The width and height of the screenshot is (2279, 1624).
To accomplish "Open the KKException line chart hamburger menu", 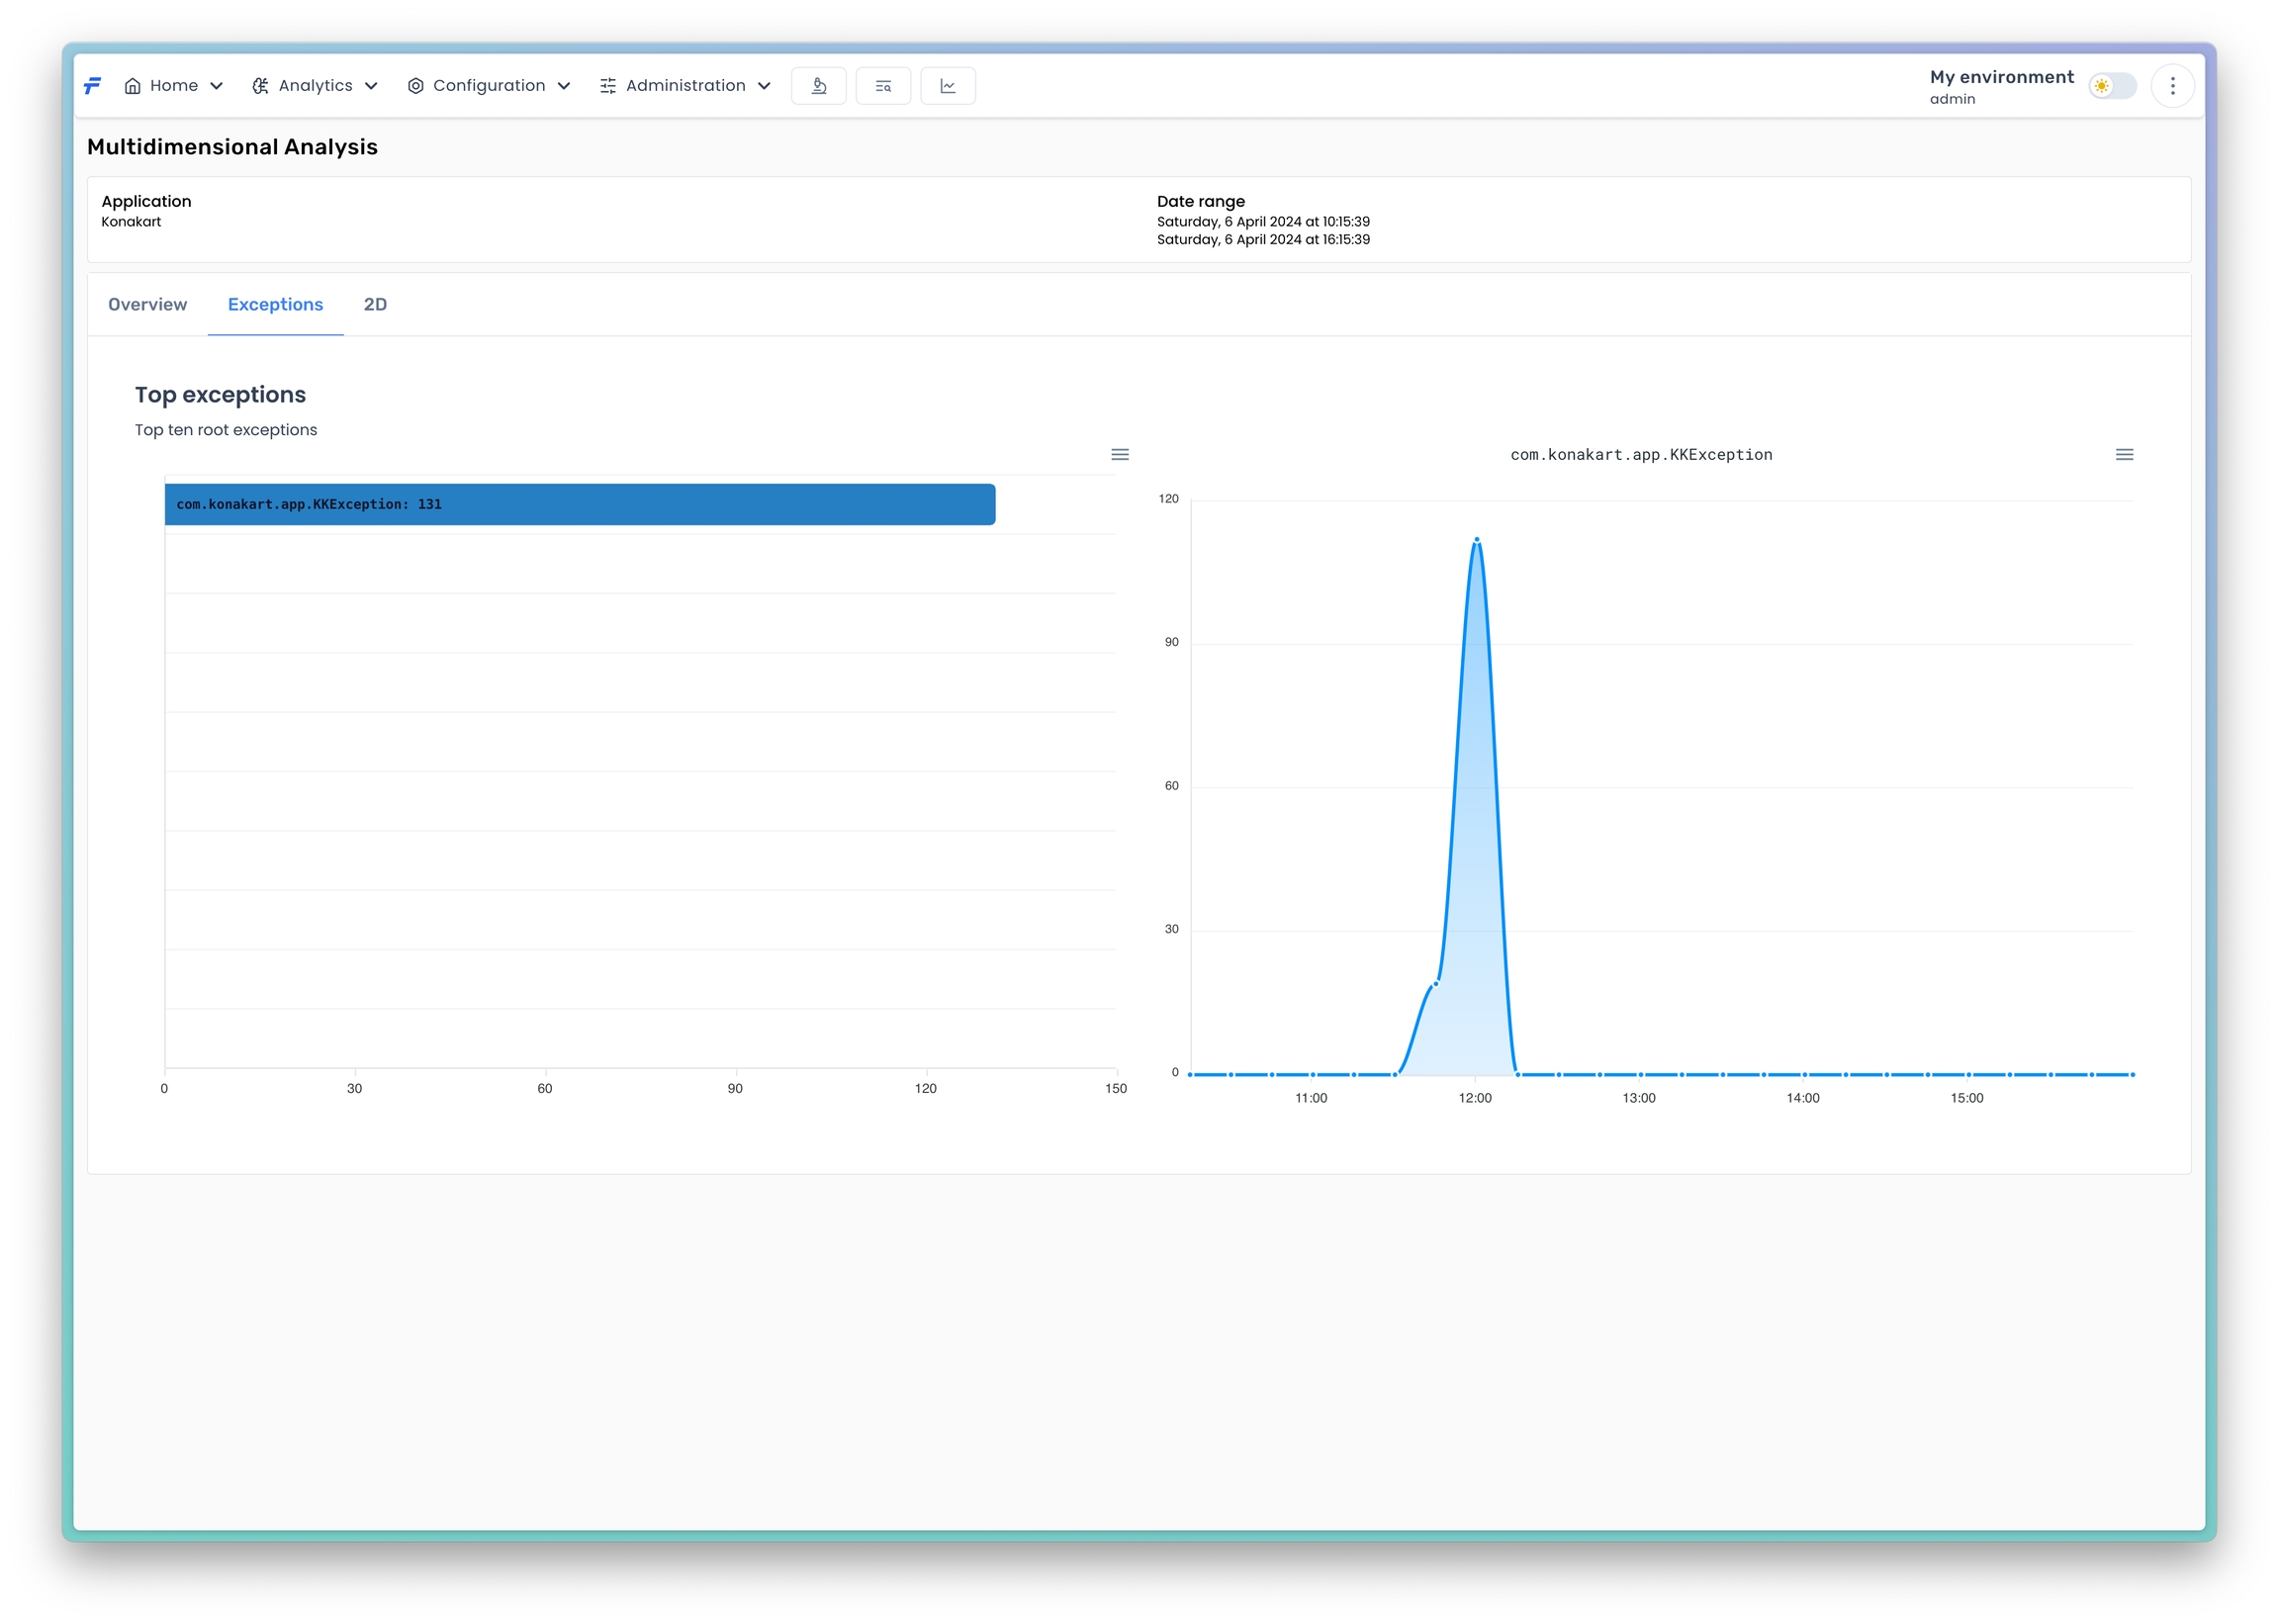I will click(2124, 455).
